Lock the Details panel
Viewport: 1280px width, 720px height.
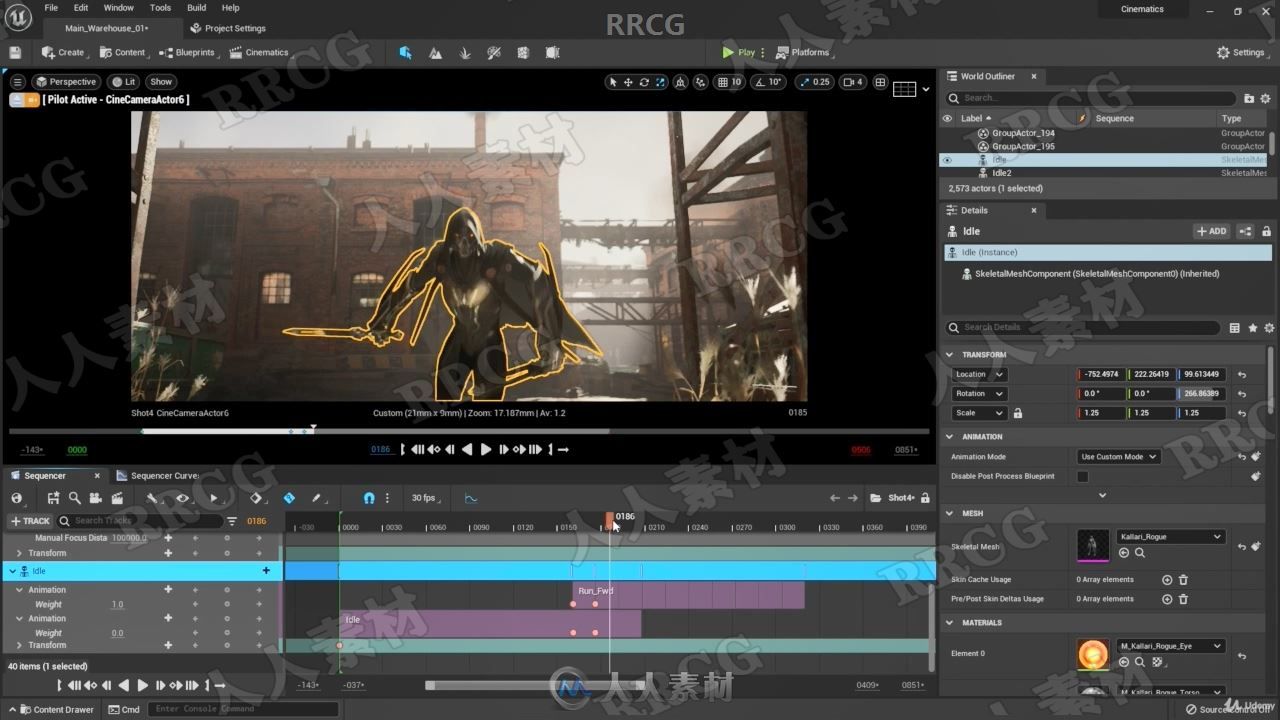(x=1266, y=231)
